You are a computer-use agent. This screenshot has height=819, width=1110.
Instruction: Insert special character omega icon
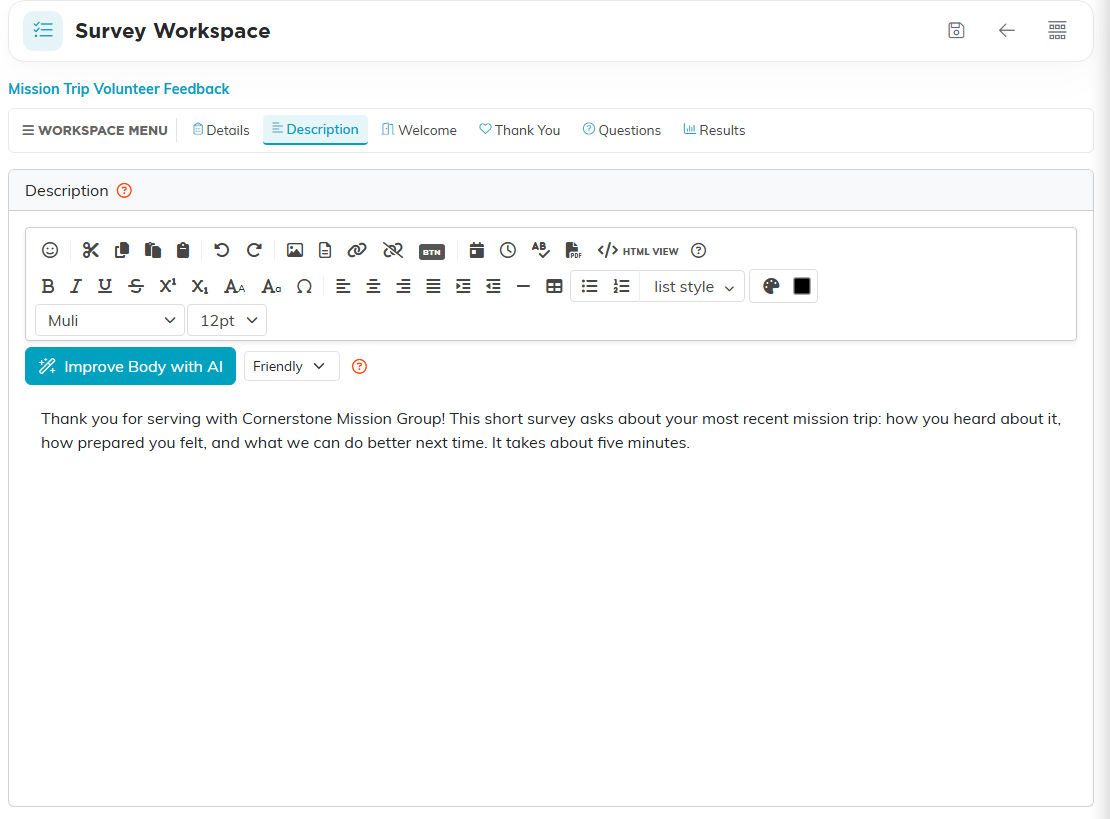[x=304, y=286]
